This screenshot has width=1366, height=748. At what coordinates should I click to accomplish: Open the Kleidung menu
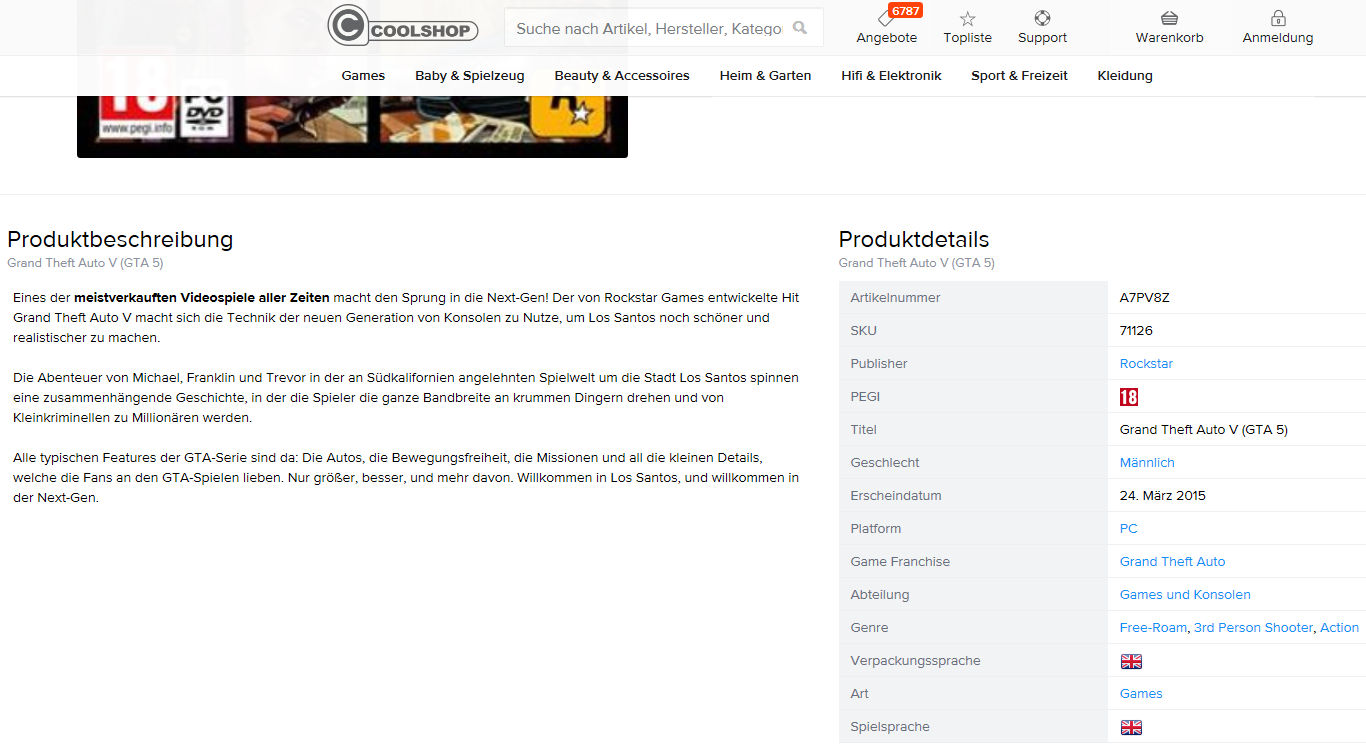click(x=1125, y=76)
